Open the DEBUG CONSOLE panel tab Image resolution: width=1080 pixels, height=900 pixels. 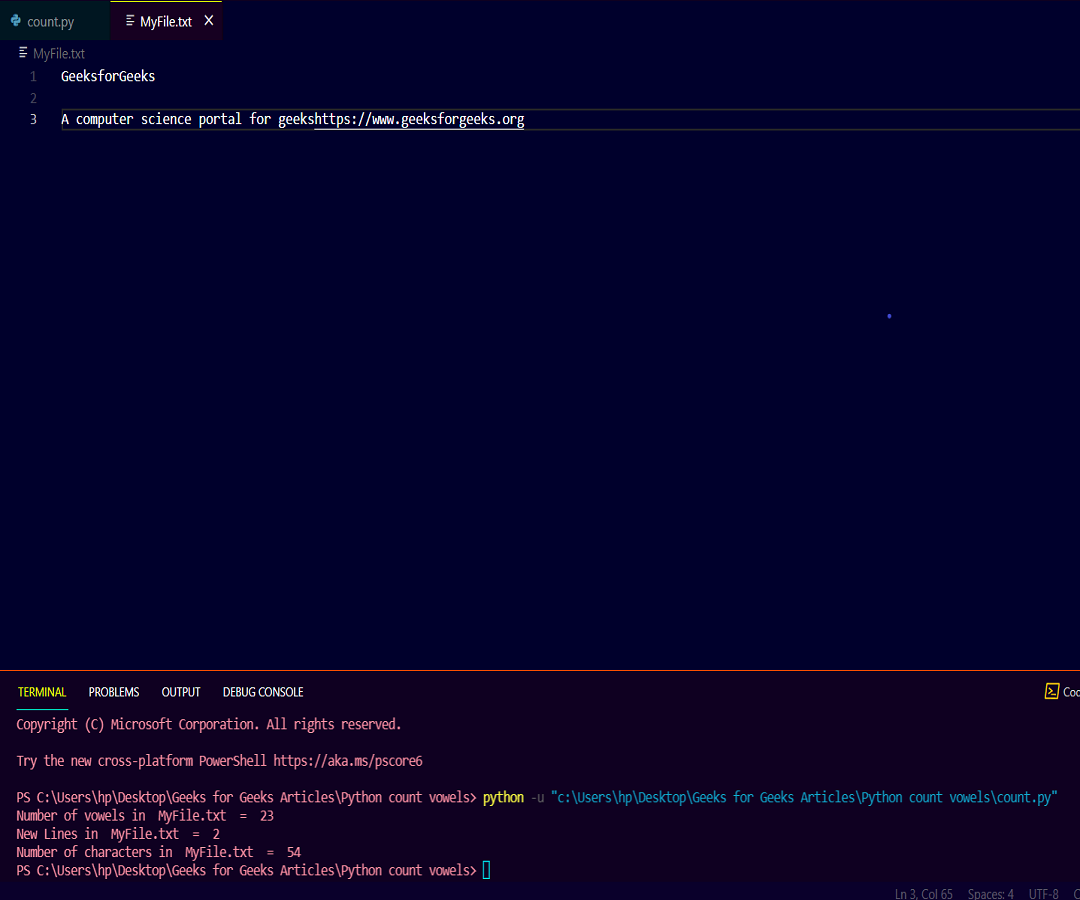263,692
